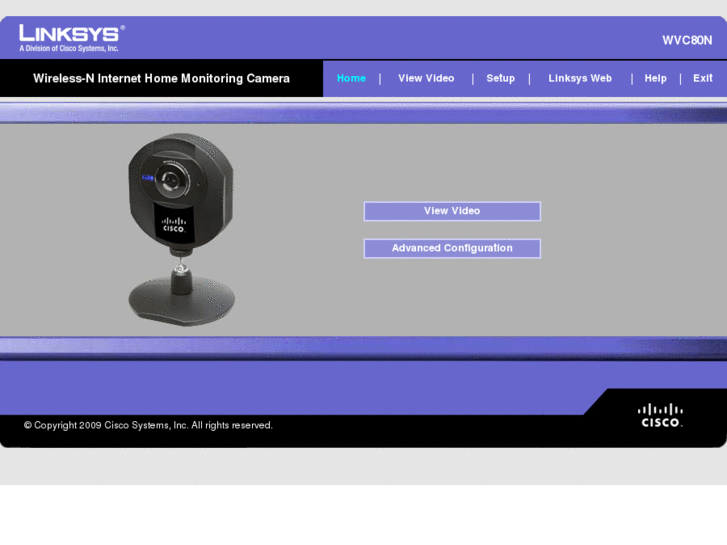
Task: Open the Home navigation tab
Action: (351, 78)
